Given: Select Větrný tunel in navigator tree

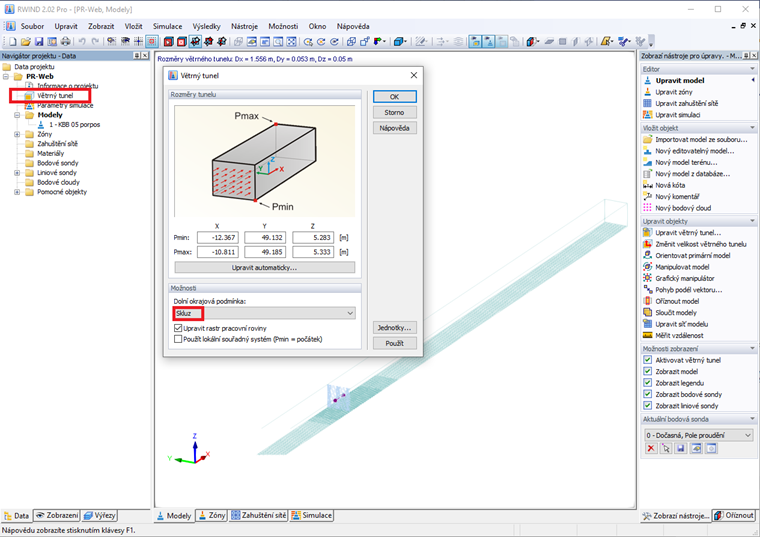Looking at the screenshot, I should [x=55, y=95].
